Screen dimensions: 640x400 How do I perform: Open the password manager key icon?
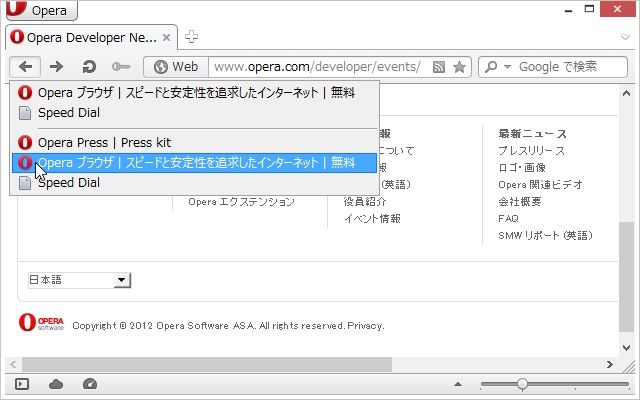coord(121,67)
